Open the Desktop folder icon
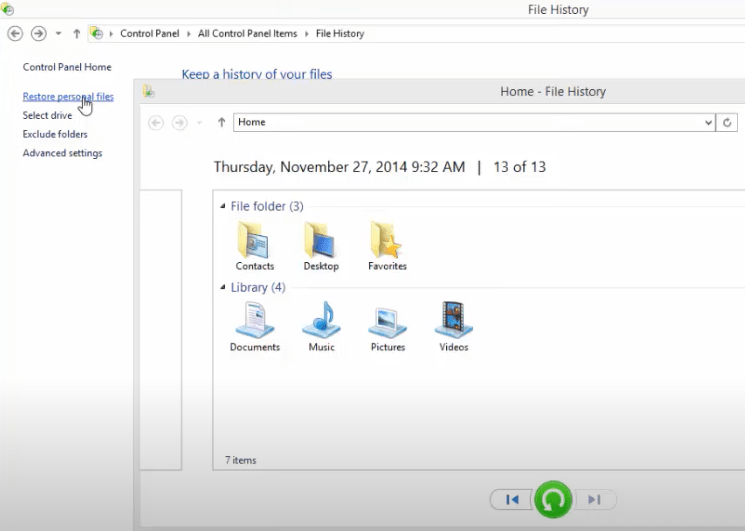This screenshot has height=531, width=745. click(321, 240)
